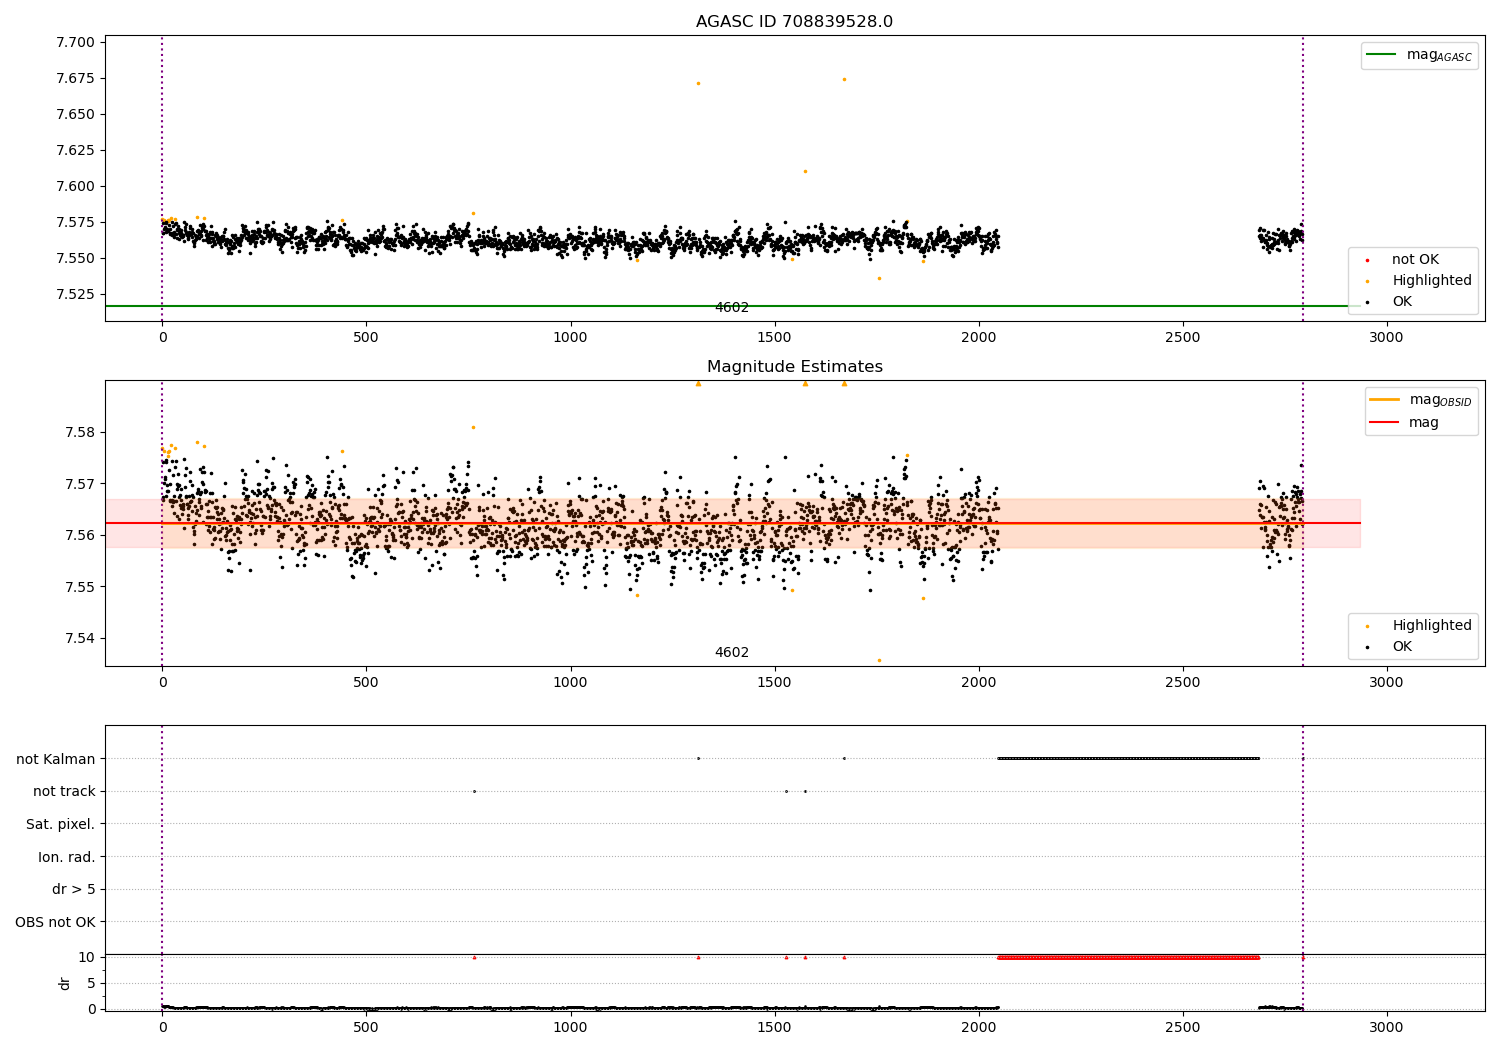This screenshot has width=1500, height=1050.
Task: Click the mag OBSID legend entry in the middle plot
Action: (1421, 400)
